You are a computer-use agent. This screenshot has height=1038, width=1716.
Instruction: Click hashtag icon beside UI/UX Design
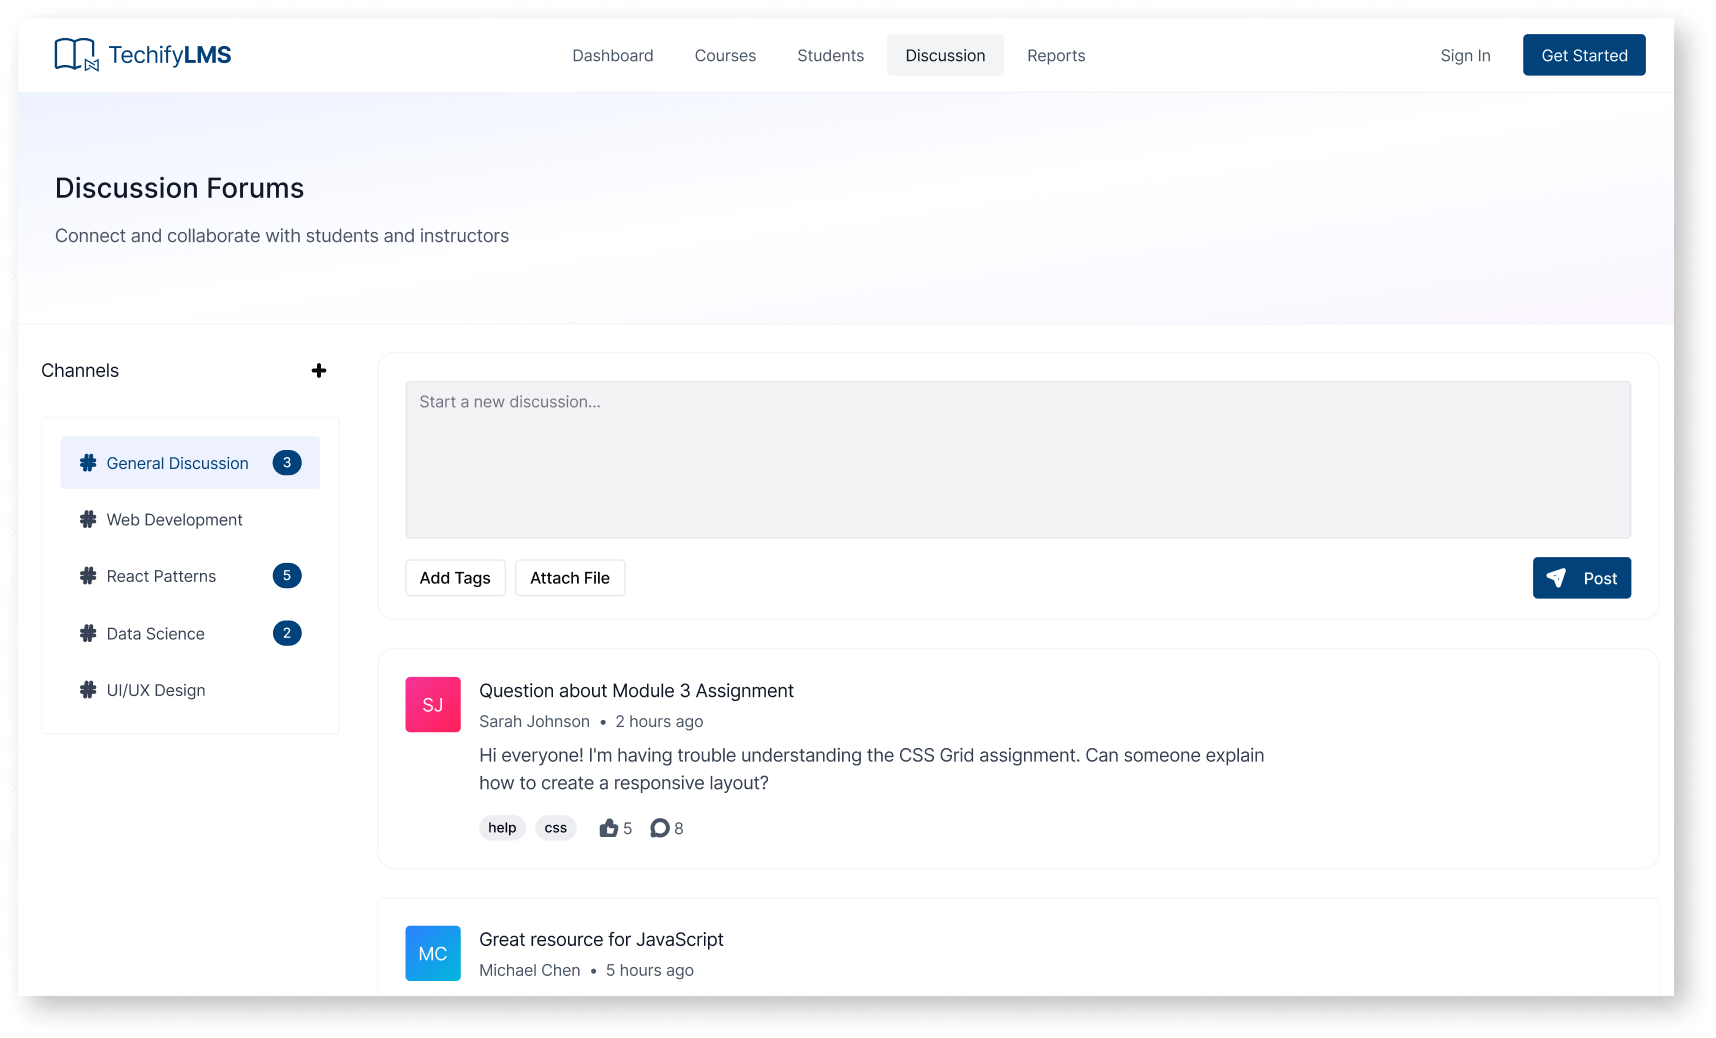click(88, 690)
